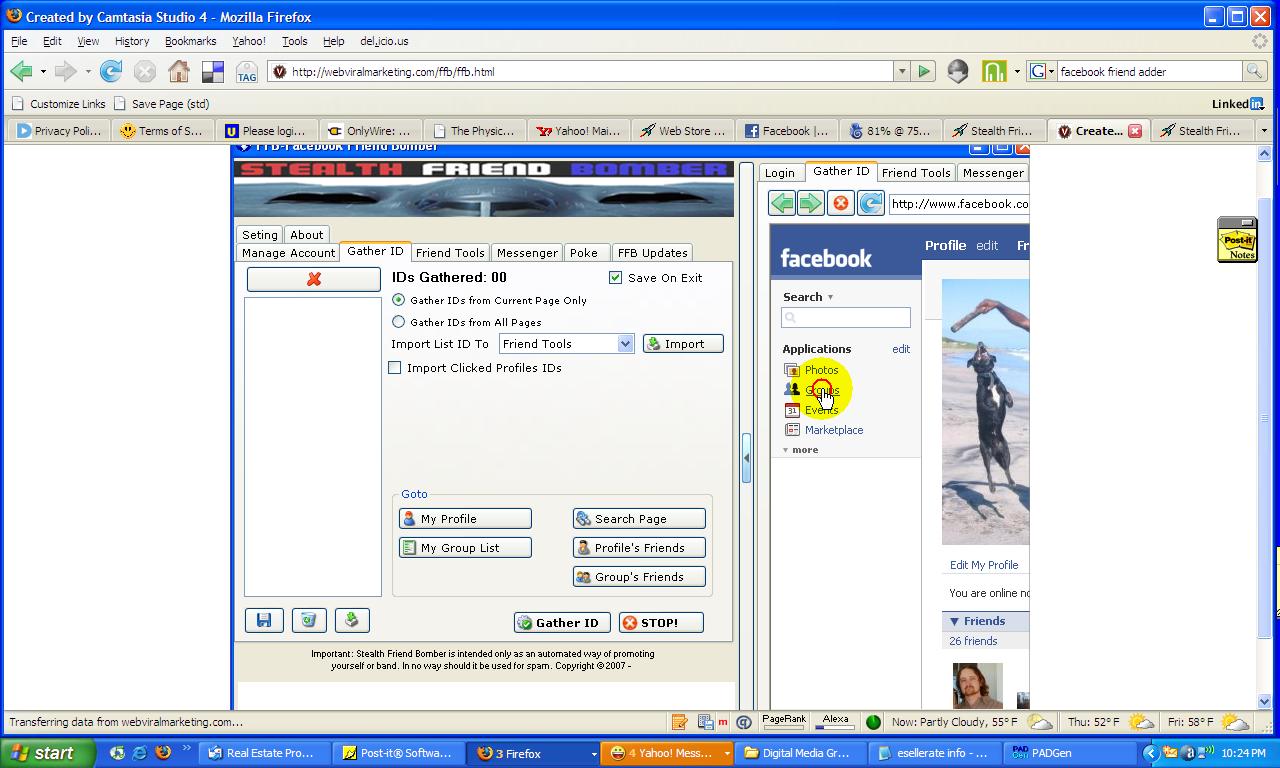This screenshot has height=768, width=1280.
Task: Open the Facebook Search options arrow
Action: pyautogui.click(x=830, y=297)
